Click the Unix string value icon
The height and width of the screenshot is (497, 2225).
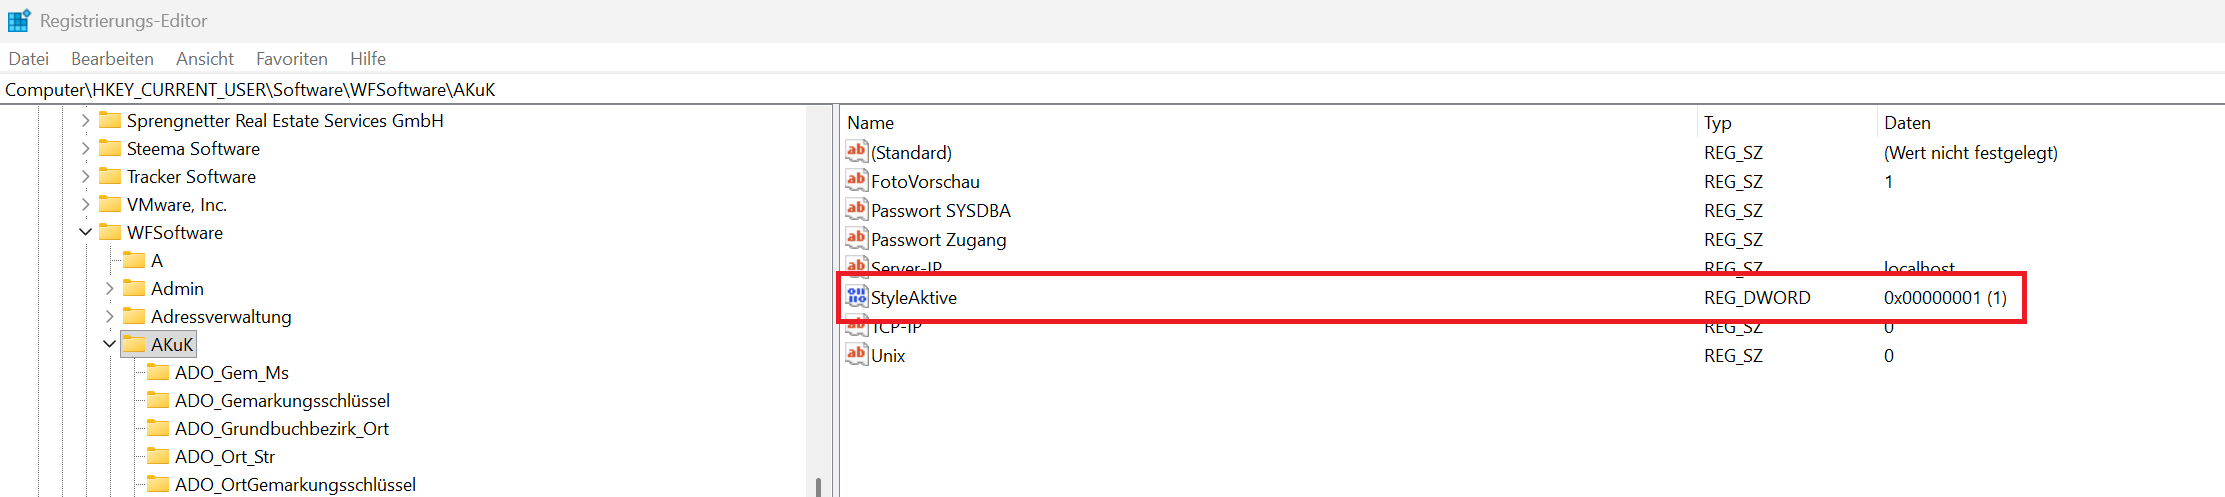[856, 355]
